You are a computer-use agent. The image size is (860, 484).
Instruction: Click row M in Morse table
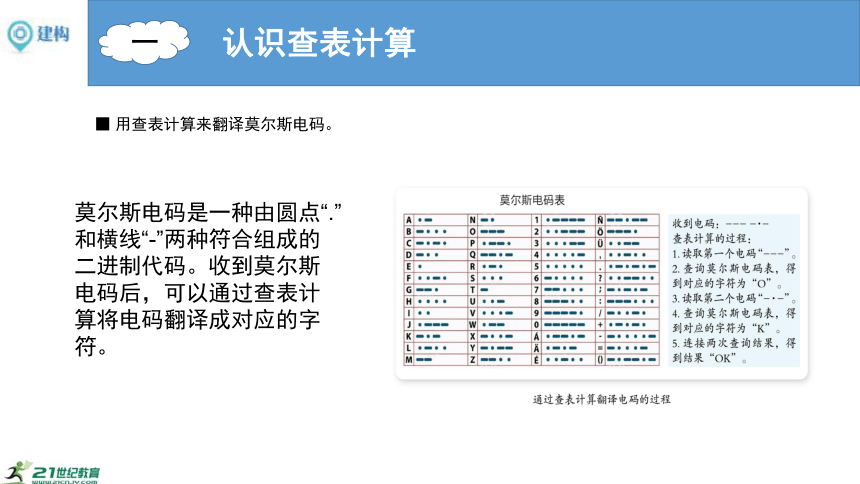pos(435,360)
